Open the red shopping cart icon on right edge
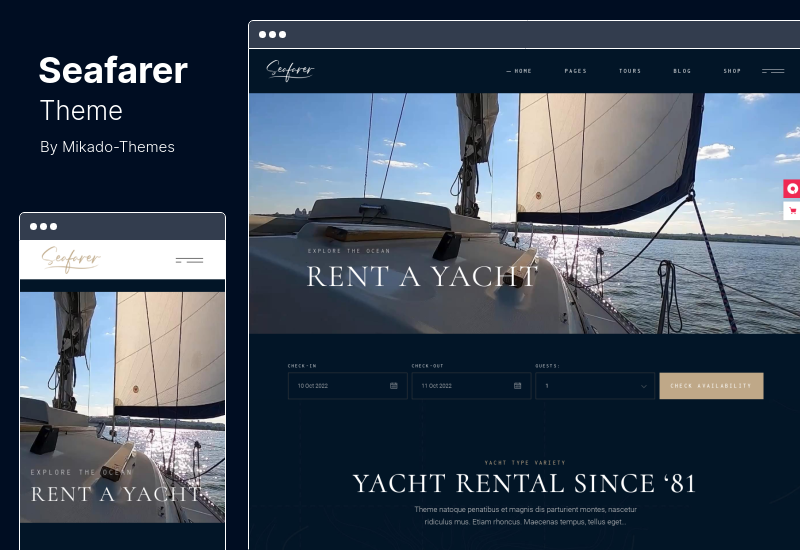Image resolution: width=800 pixels, height=550 pixels. pyautogui.click(x=792, y=210)
